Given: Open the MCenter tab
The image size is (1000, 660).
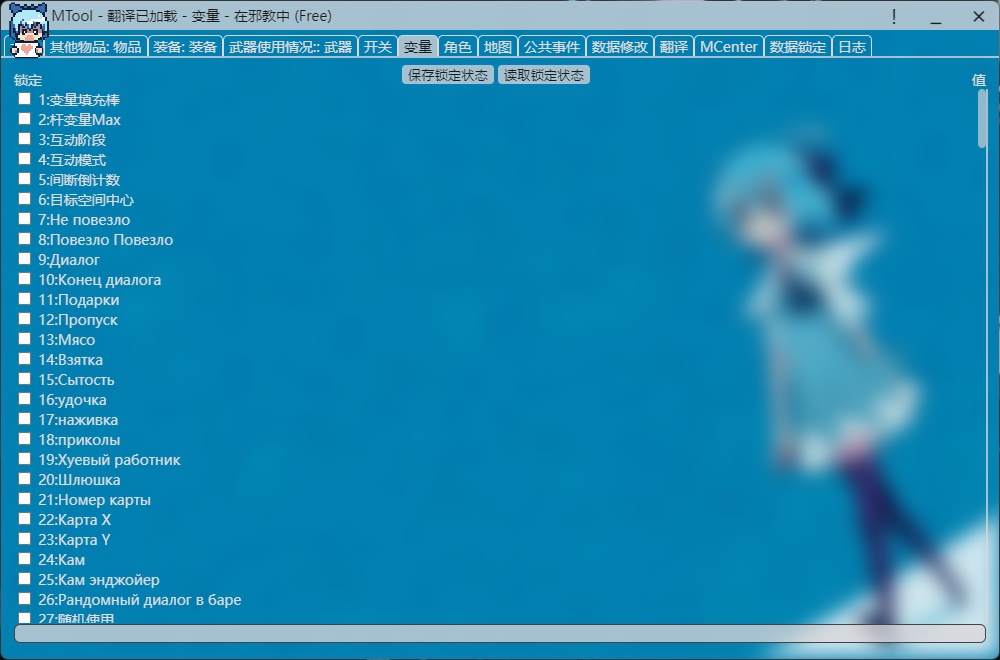Looking at the screenshot, I should pos(729,45).
